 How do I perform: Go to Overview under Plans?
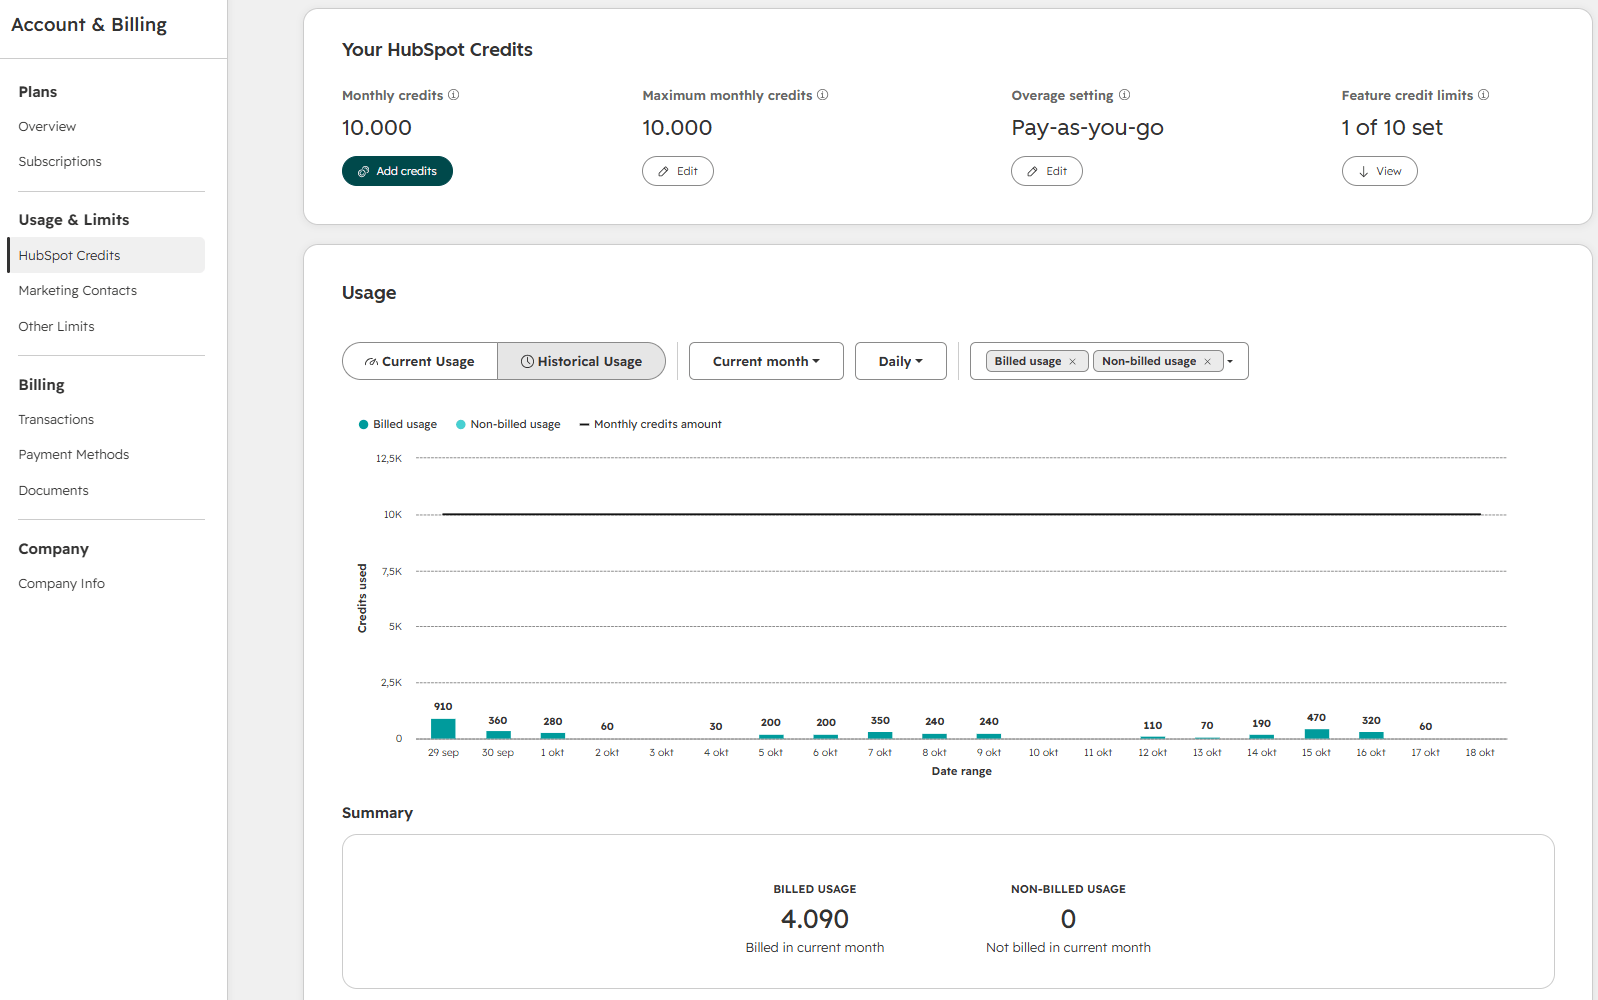[x=47, y=127]
